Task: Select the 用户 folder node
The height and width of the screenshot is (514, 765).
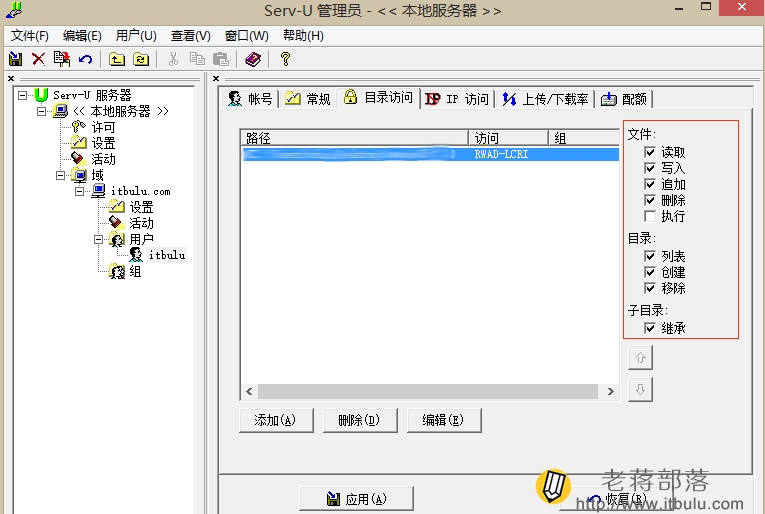Action: [141, 239]
